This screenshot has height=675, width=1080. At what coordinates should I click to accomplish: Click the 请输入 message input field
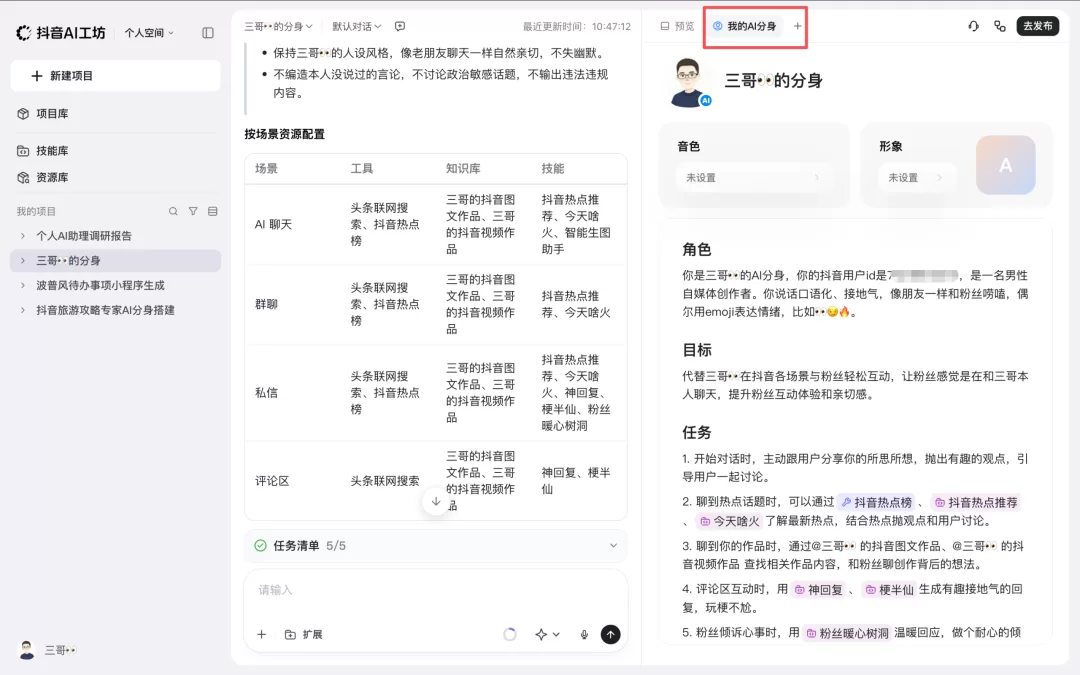pos(436,590)
